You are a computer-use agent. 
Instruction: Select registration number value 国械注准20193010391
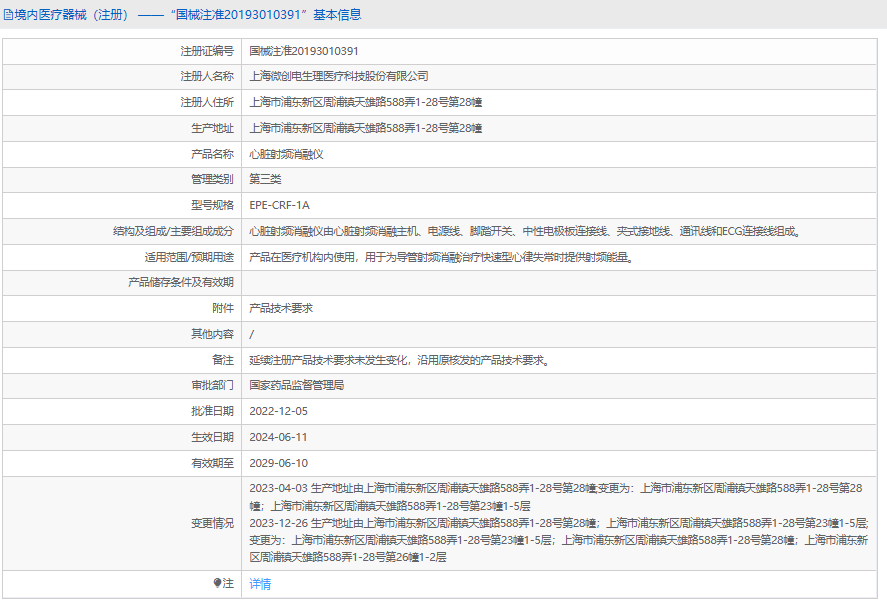[304, 51]
